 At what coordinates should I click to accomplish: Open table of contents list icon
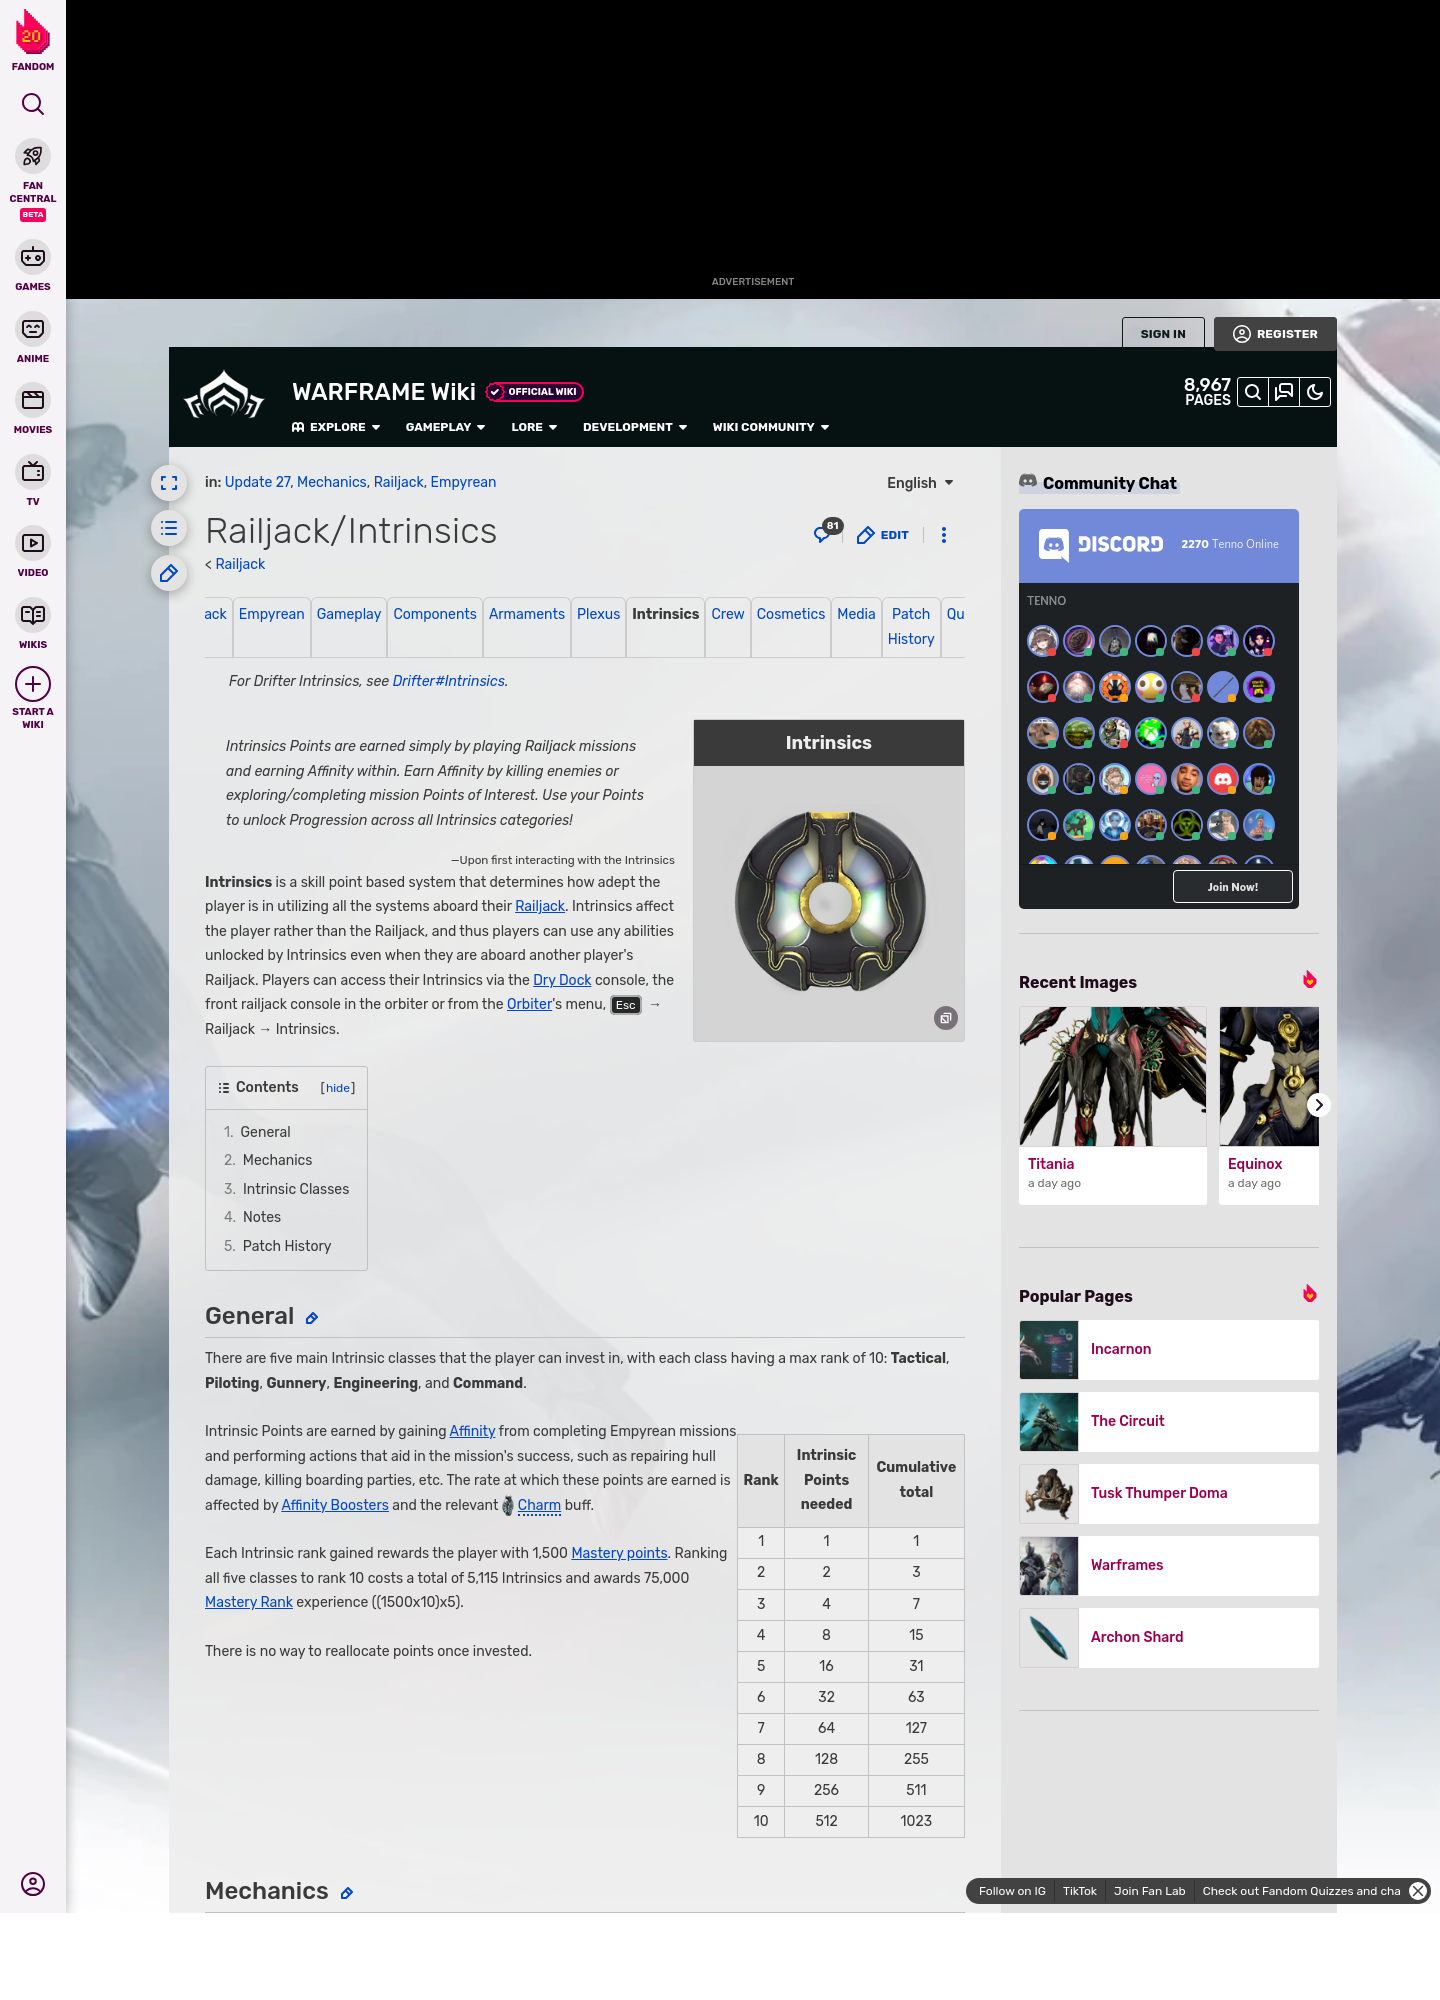(169, 528)
